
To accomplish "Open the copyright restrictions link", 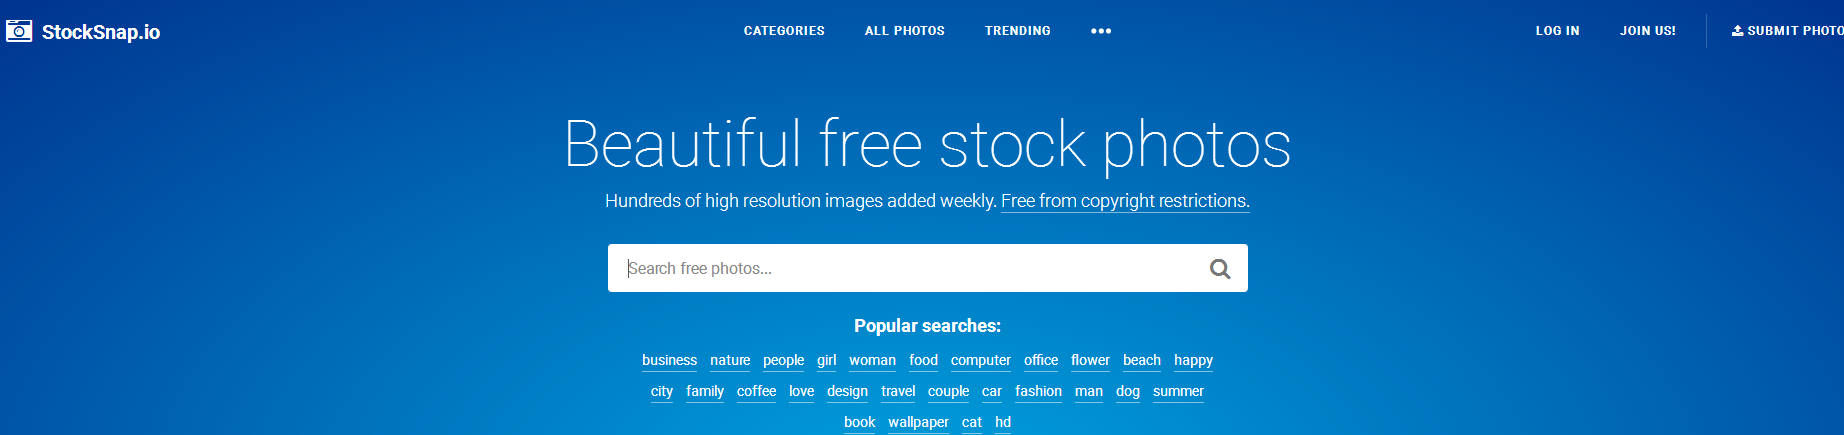I will (1125, 201).
